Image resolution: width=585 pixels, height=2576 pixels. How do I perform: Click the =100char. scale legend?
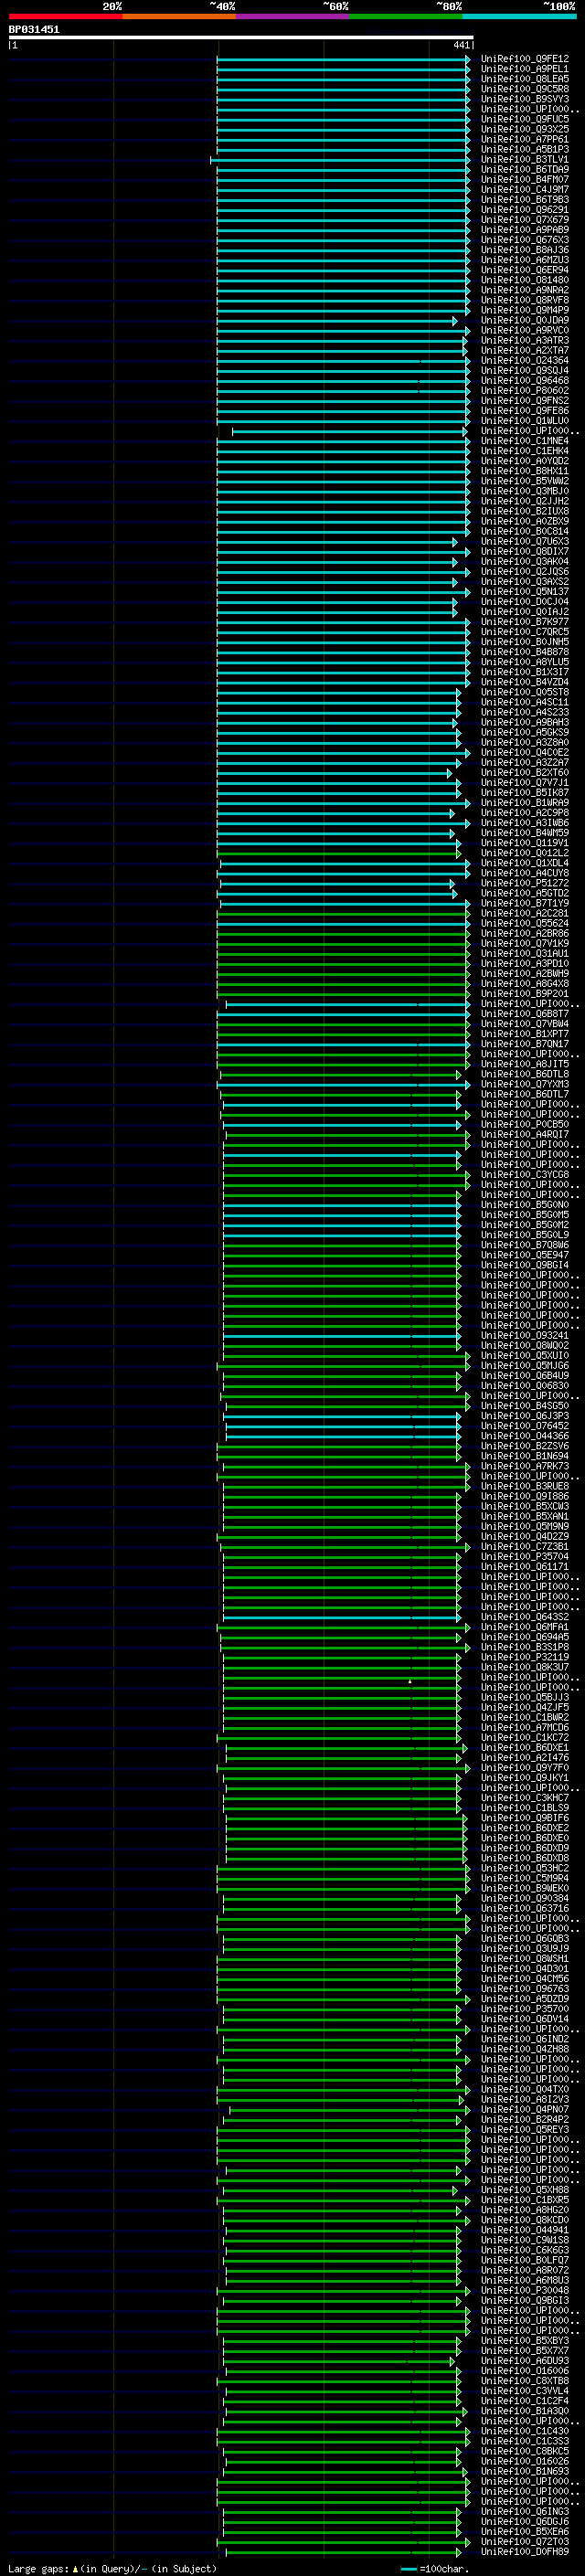click(x=435, y=2569)
